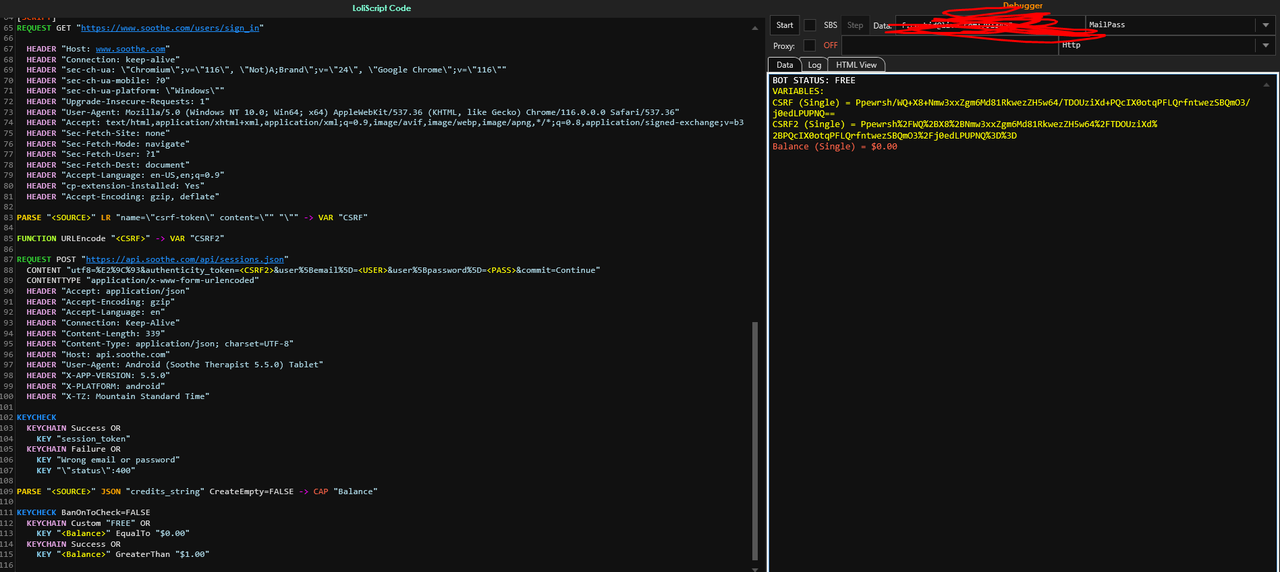Click the Host: api.soothe.com header line
Screen dimensions: 1280x572
(x=98, y=354)
